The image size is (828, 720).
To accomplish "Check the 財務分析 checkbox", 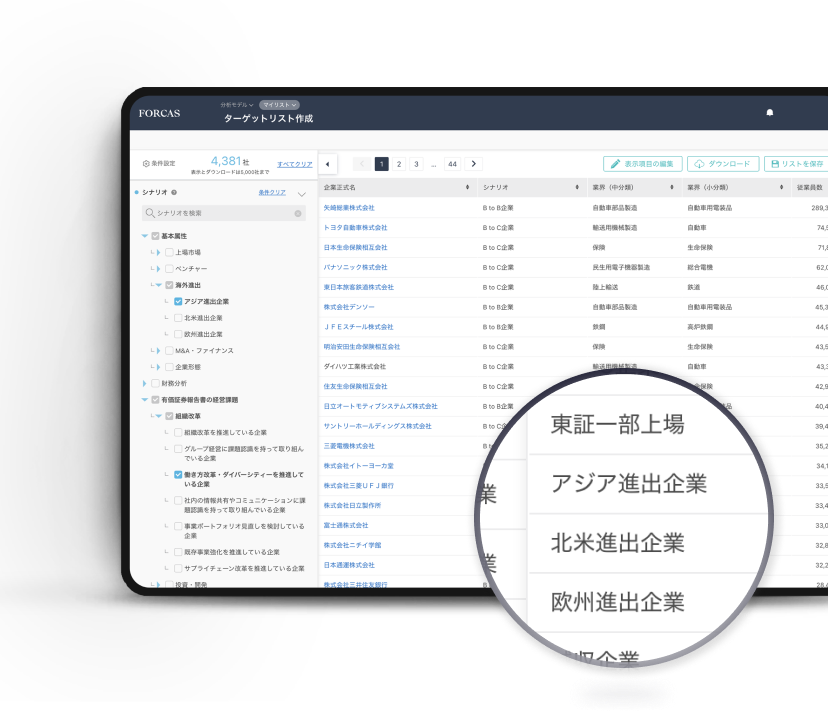I will pyautogui.click(x=155, y=384).
